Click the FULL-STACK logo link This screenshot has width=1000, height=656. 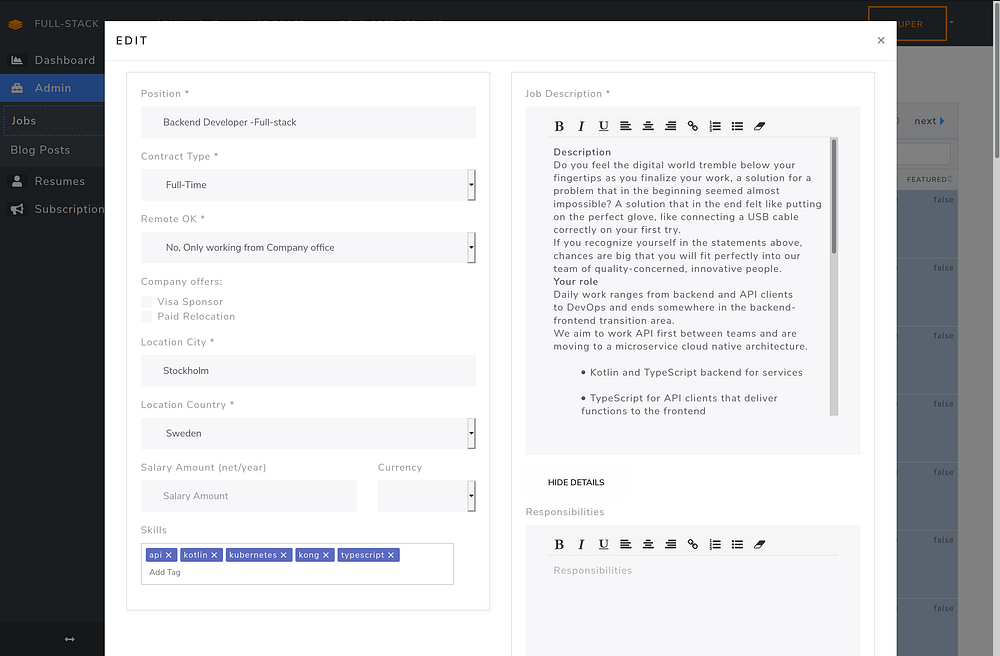pyautogui.click(x=54, y=24)
